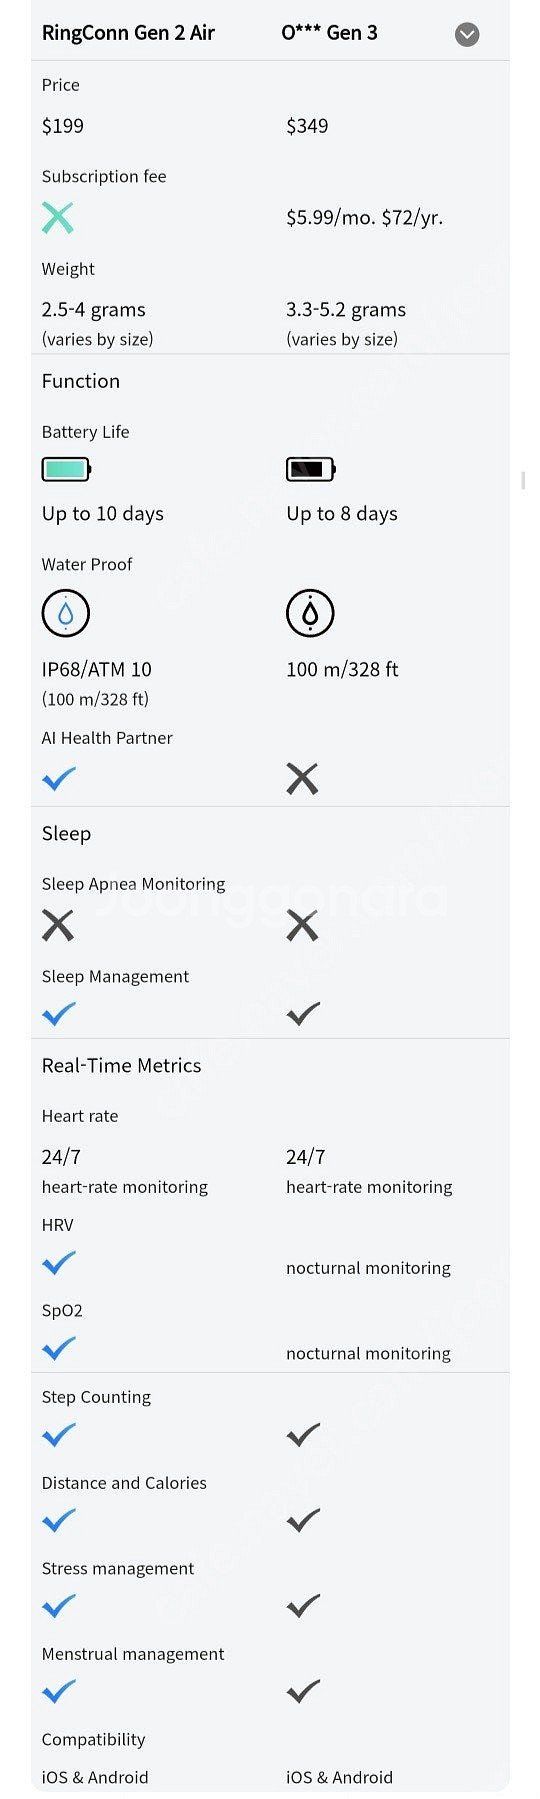Click the teal X under Subscription fee
This screenshot has width=540, height=1799.
click(58, 218)
